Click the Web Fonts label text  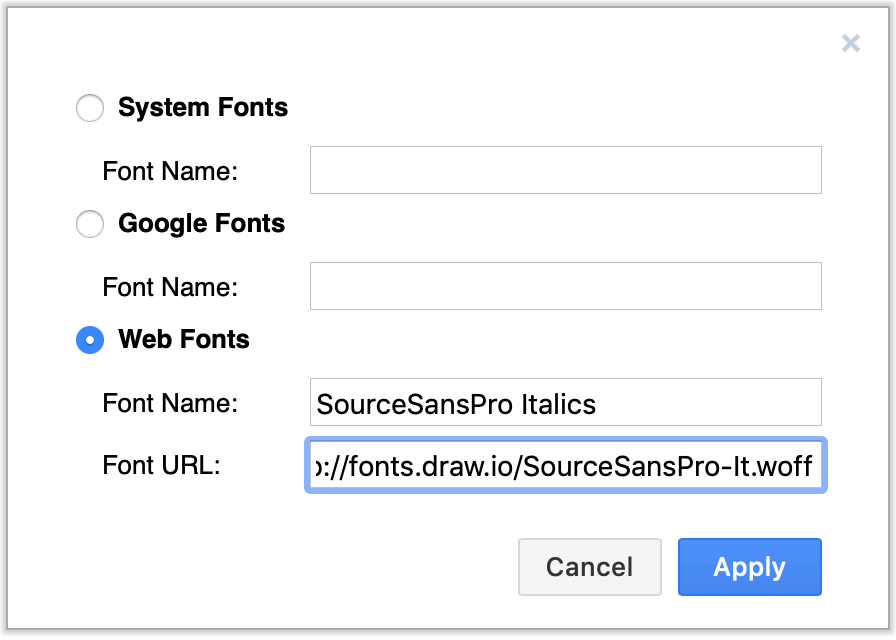pos(184,340)
